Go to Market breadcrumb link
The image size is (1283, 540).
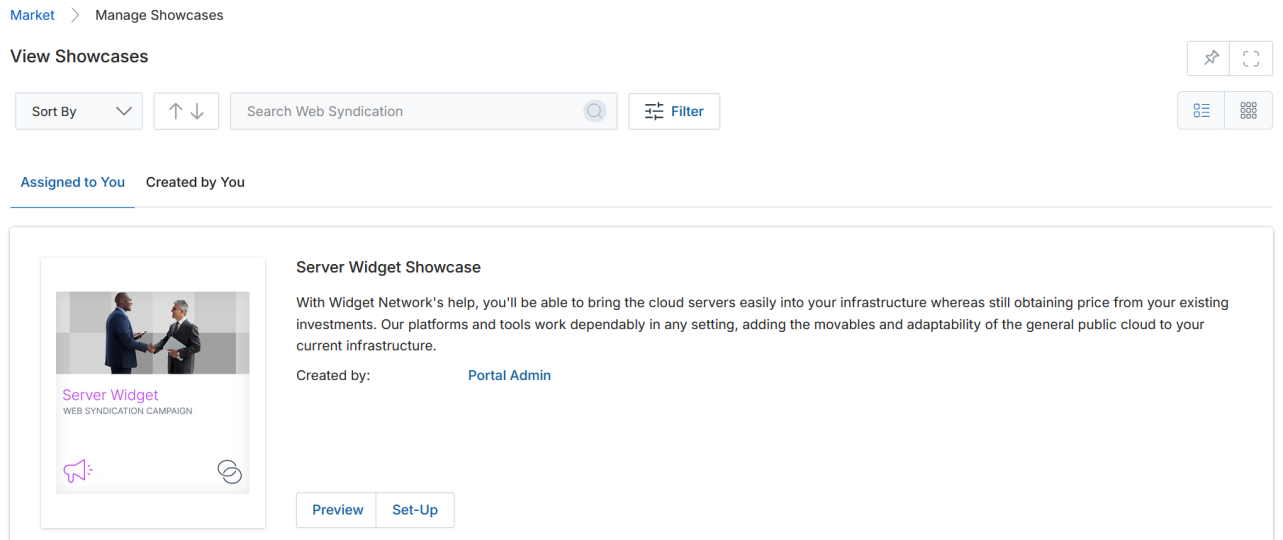[x=32, y=15]
